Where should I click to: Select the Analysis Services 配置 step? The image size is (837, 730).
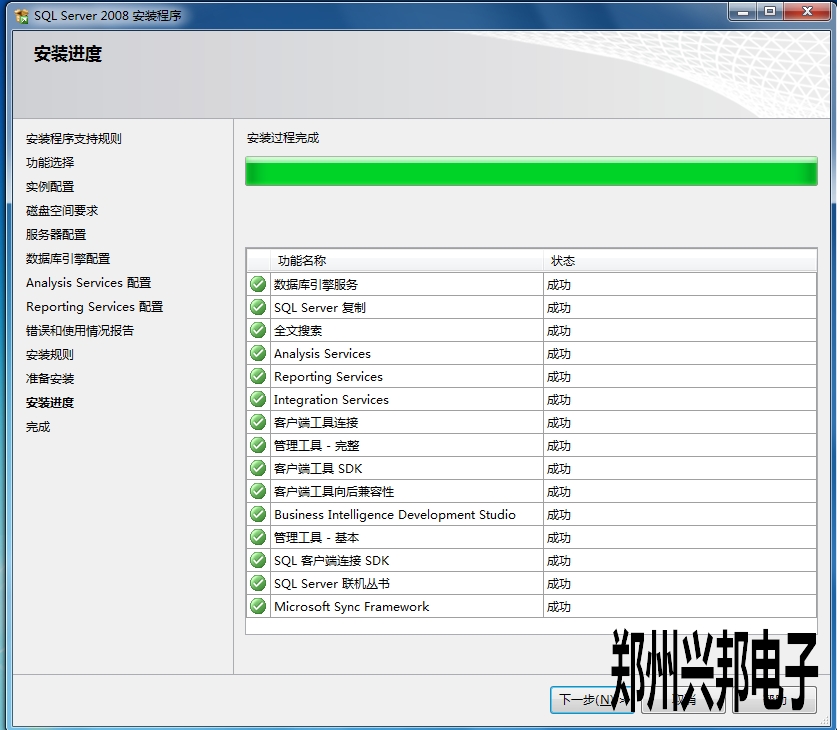pos(89,283)
